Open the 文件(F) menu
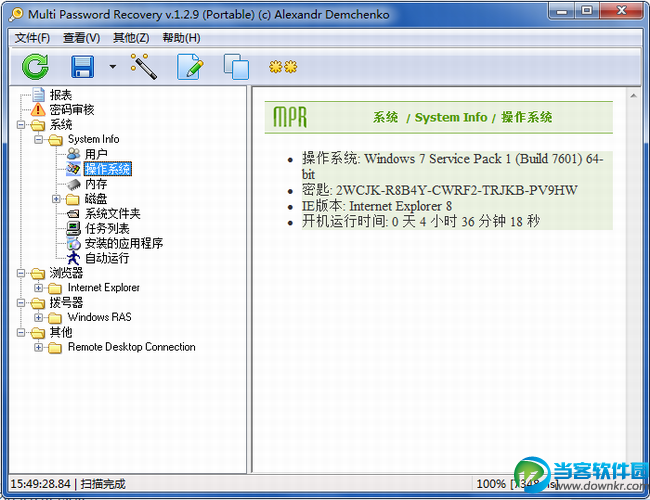The height and width of the screenshot is (500, 650). tap(32, 38)
